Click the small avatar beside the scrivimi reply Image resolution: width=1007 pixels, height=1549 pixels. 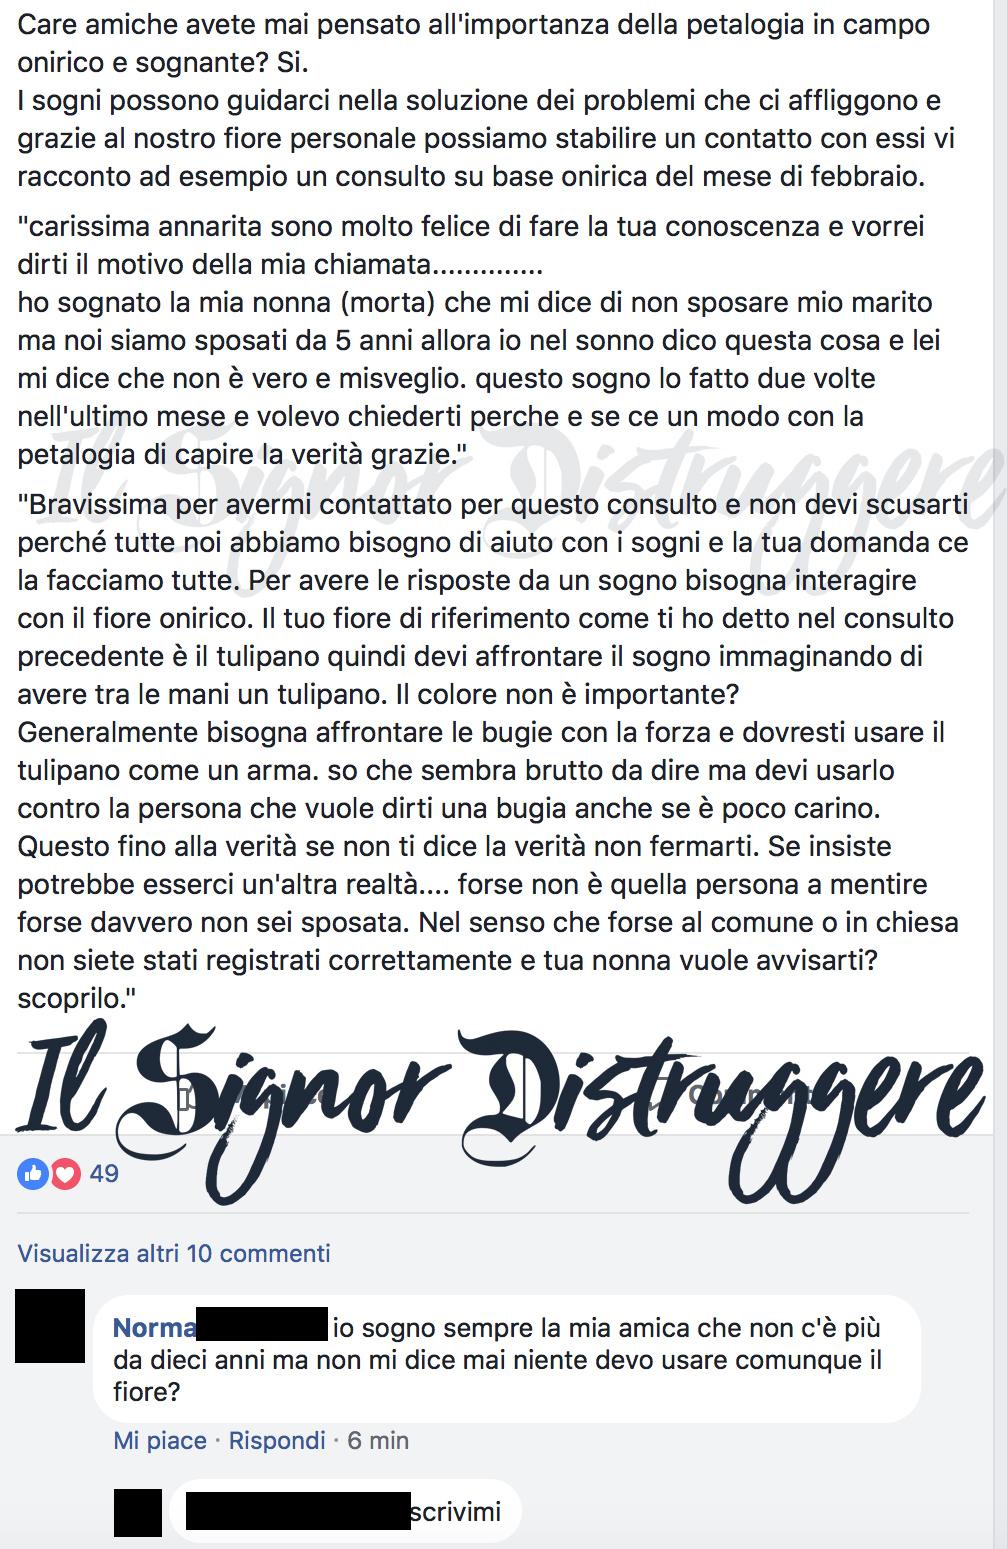(x=138, y=1512)
